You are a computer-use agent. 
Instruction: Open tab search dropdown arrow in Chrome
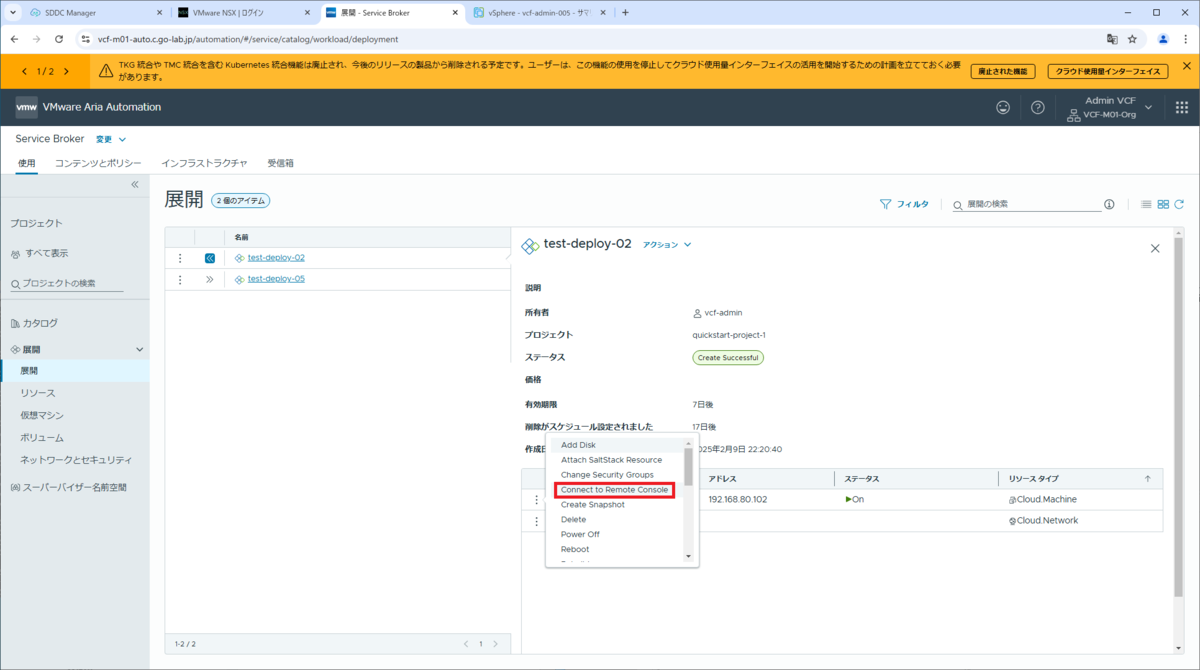pyautogui.click(x=11, y=13)
